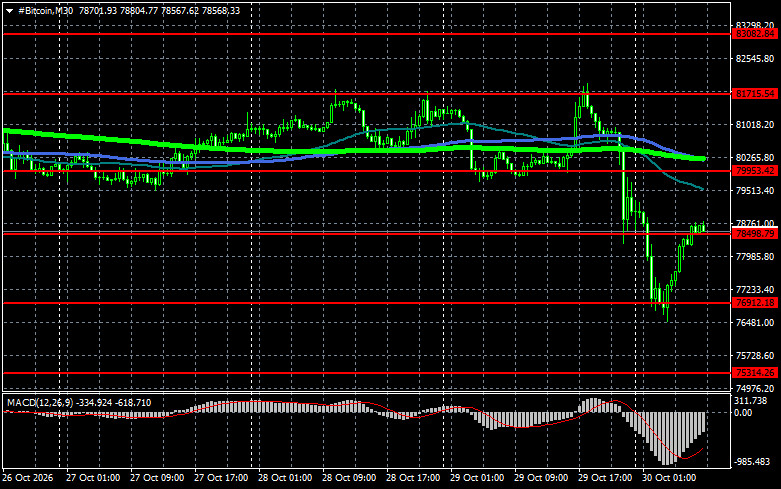The width and height of the screenshot is (781, 489).
Task: Select the 81715.54 red price level label
Action: tap(755, 94)
